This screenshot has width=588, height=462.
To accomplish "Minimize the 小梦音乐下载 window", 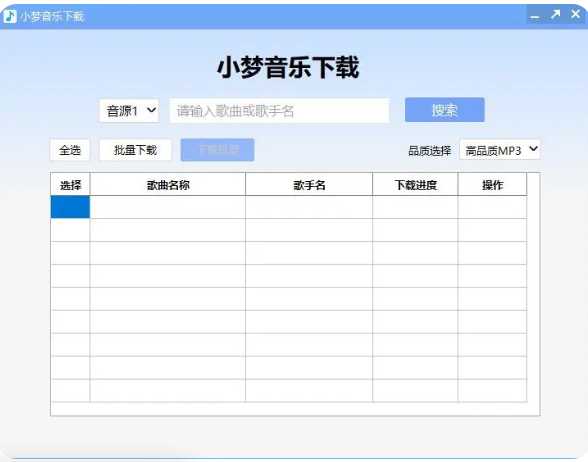I will point(535,16).
